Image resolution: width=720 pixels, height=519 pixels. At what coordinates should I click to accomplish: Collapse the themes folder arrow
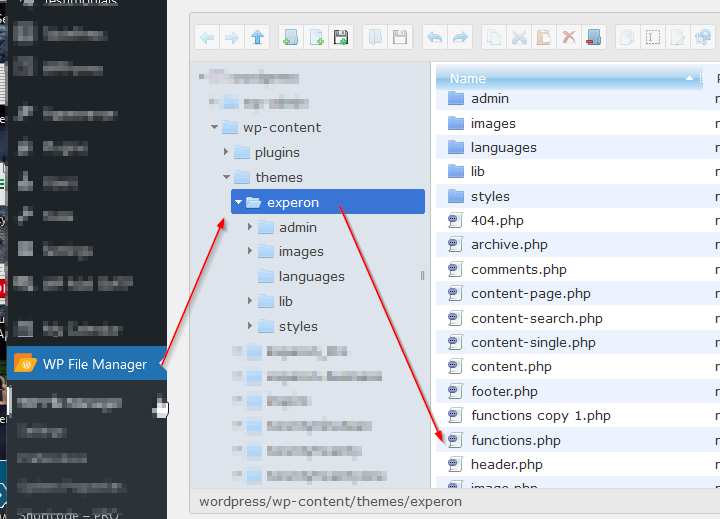click(x=226, y=177)
